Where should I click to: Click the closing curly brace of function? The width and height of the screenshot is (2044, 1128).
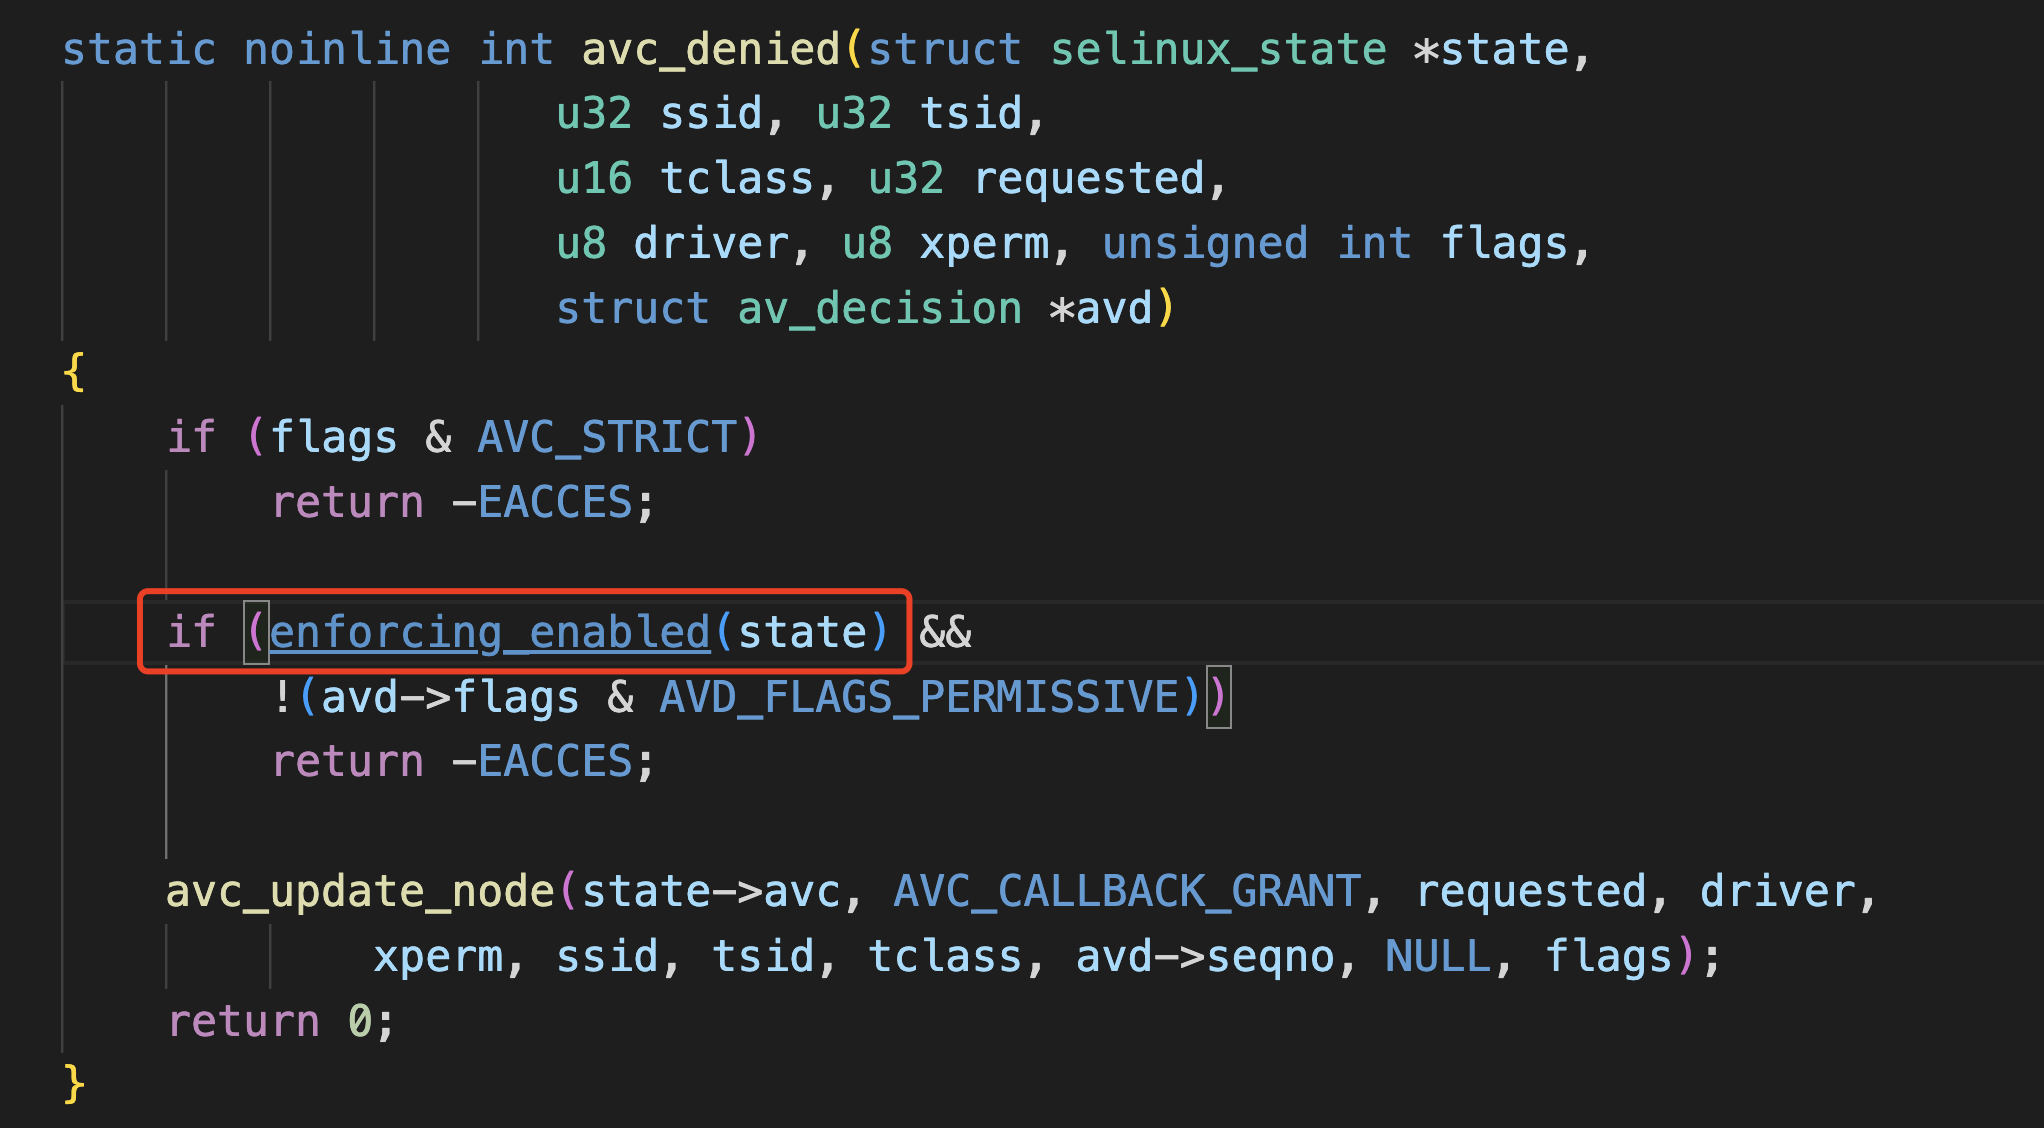73,1084
